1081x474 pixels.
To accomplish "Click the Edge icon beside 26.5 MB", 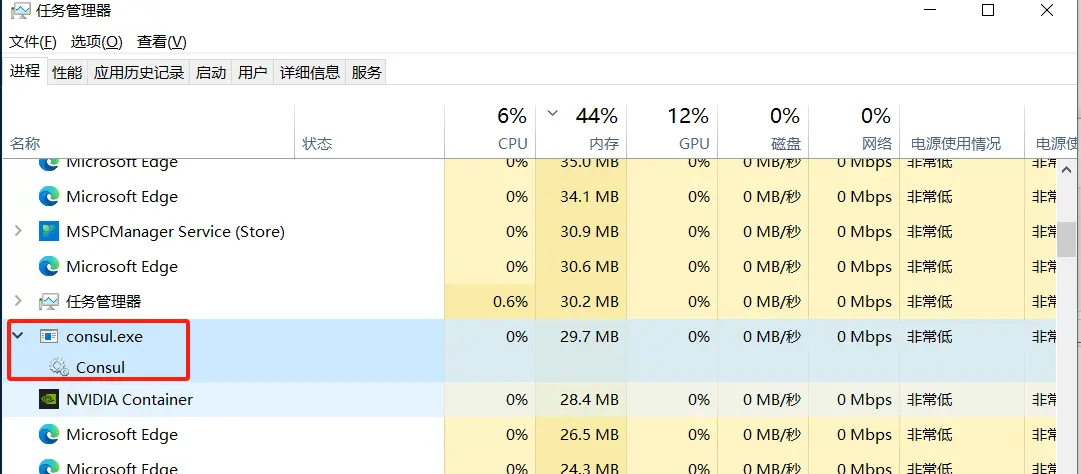I will click(49, 435).
